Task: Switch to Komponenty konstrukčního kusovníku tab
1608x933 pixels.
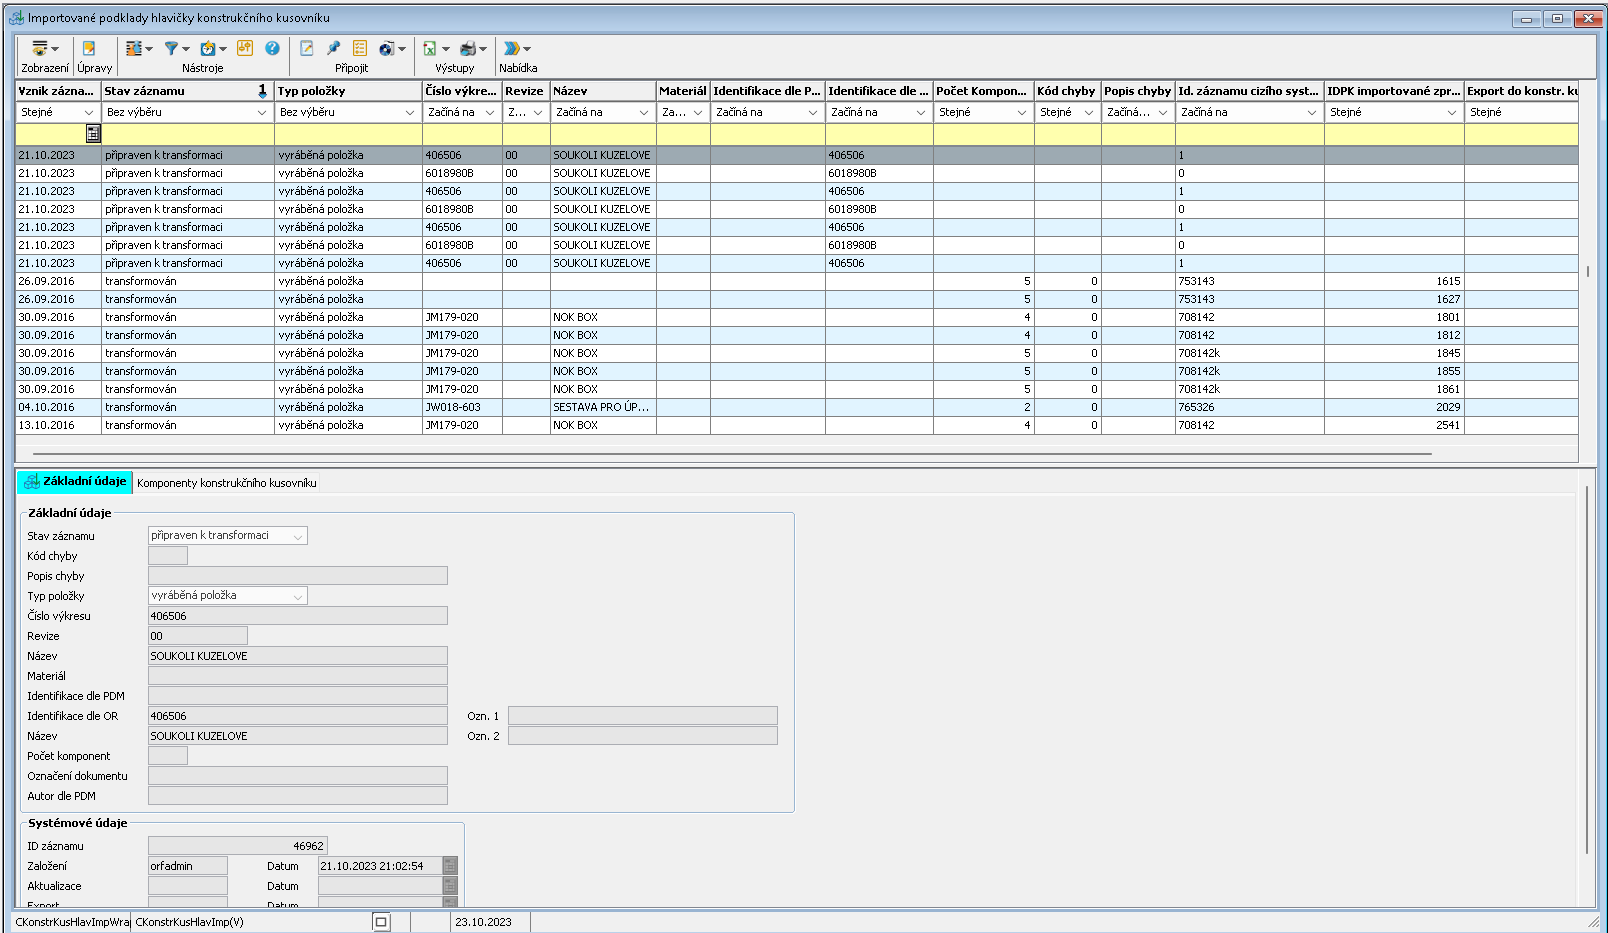Action: tap(226, 483)
